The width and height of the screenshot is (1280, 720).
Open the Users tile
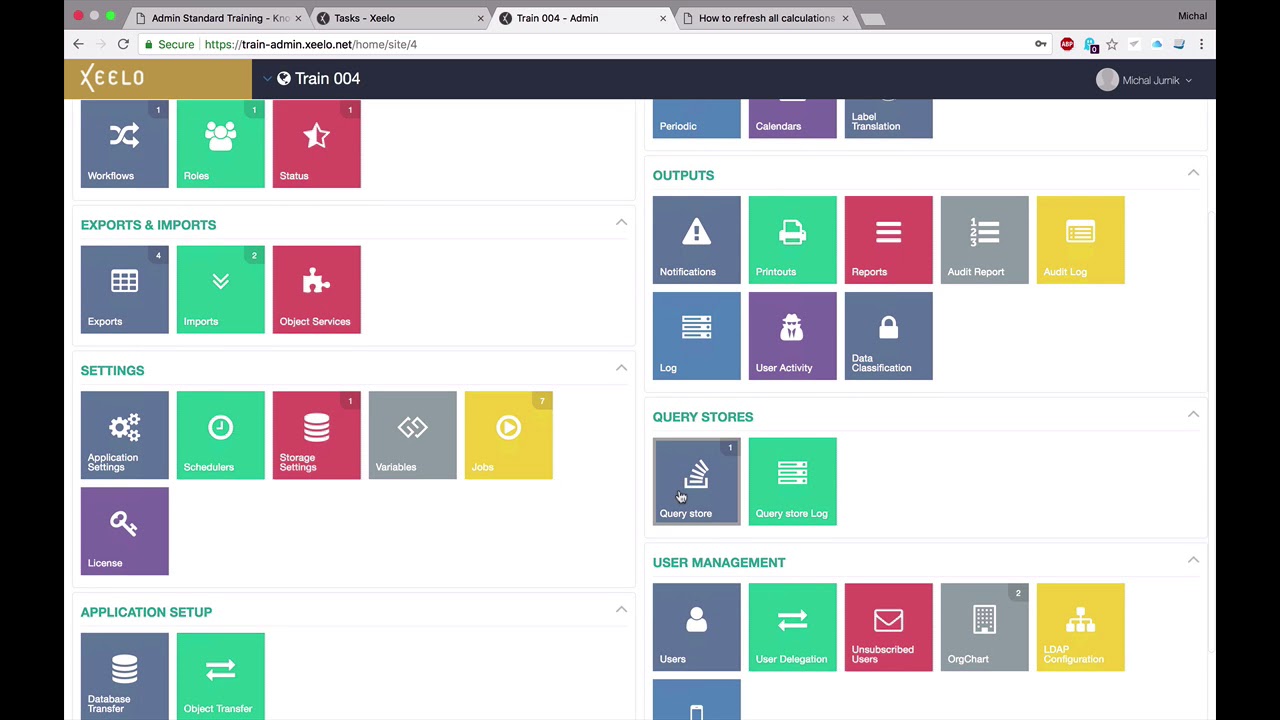(x=696, y=627)
